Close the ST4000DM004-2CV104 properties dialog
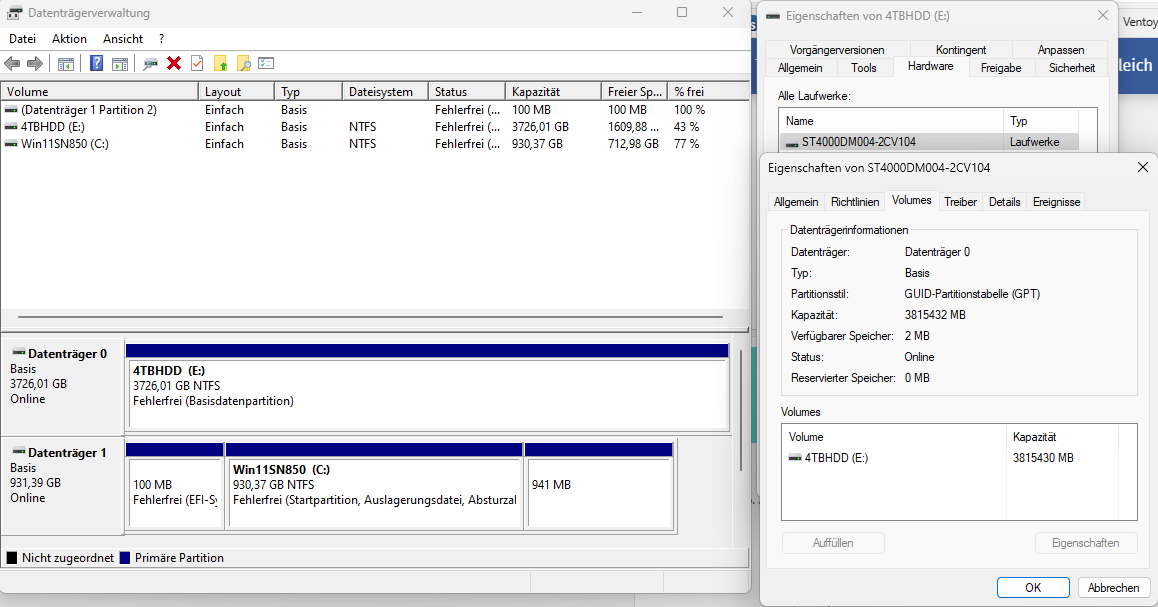1158x607 pixels. (1142, 168)
